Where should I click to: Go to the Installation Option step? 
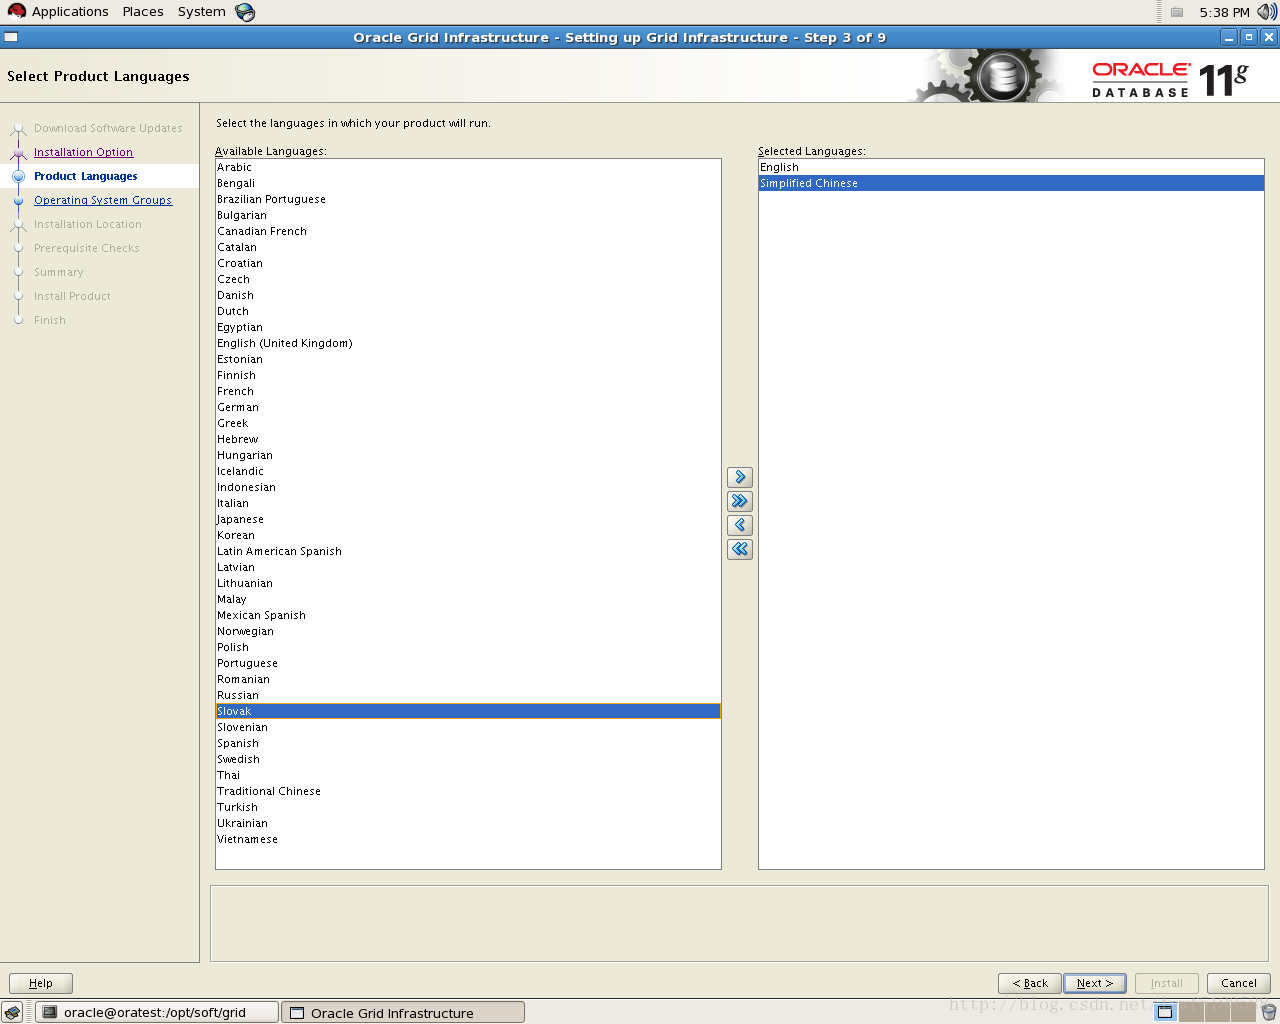(83, 152)
